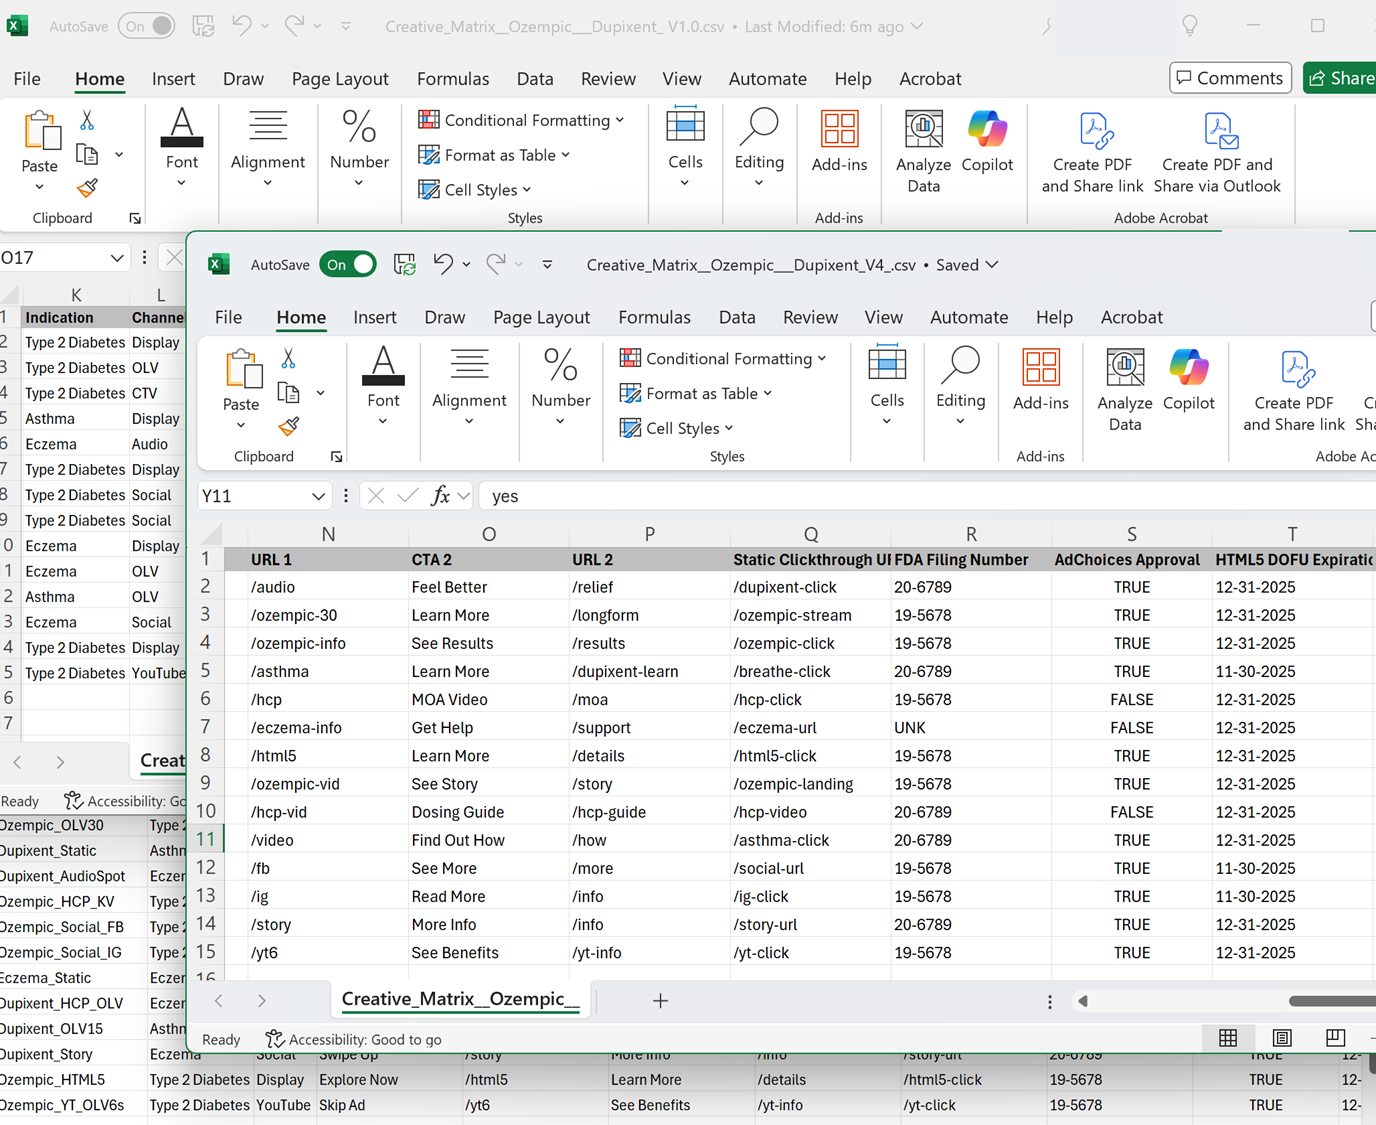Screen dimensions: 1376x1125
Task: Click Create PDF and Share via Outlook icon
Action: pyautogui.click(x=1218, y=150)
